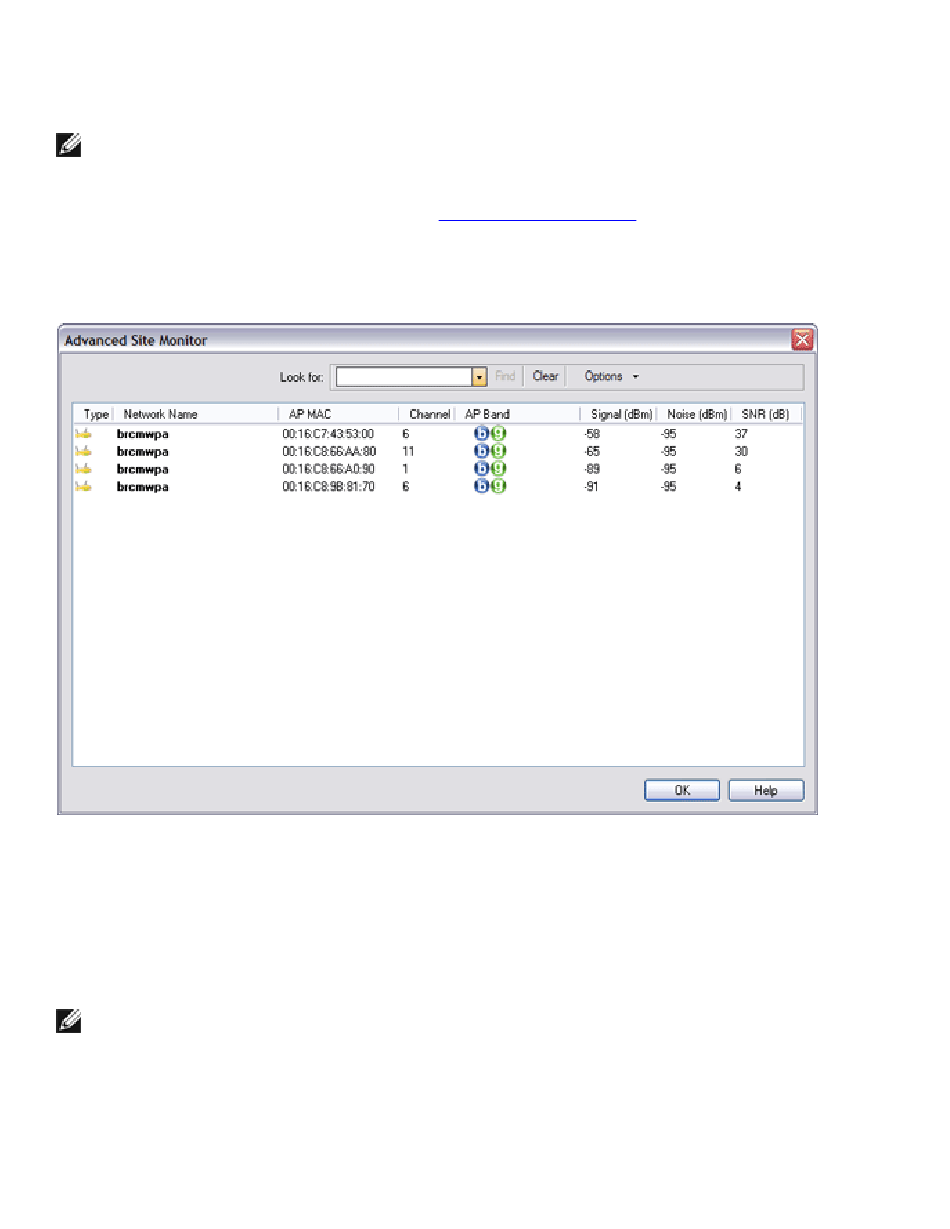Screen dimensions: 950x1229
Task: Click the network type icon for 00:16:C8:66:A0:90
Action: [x=84, y=469]
